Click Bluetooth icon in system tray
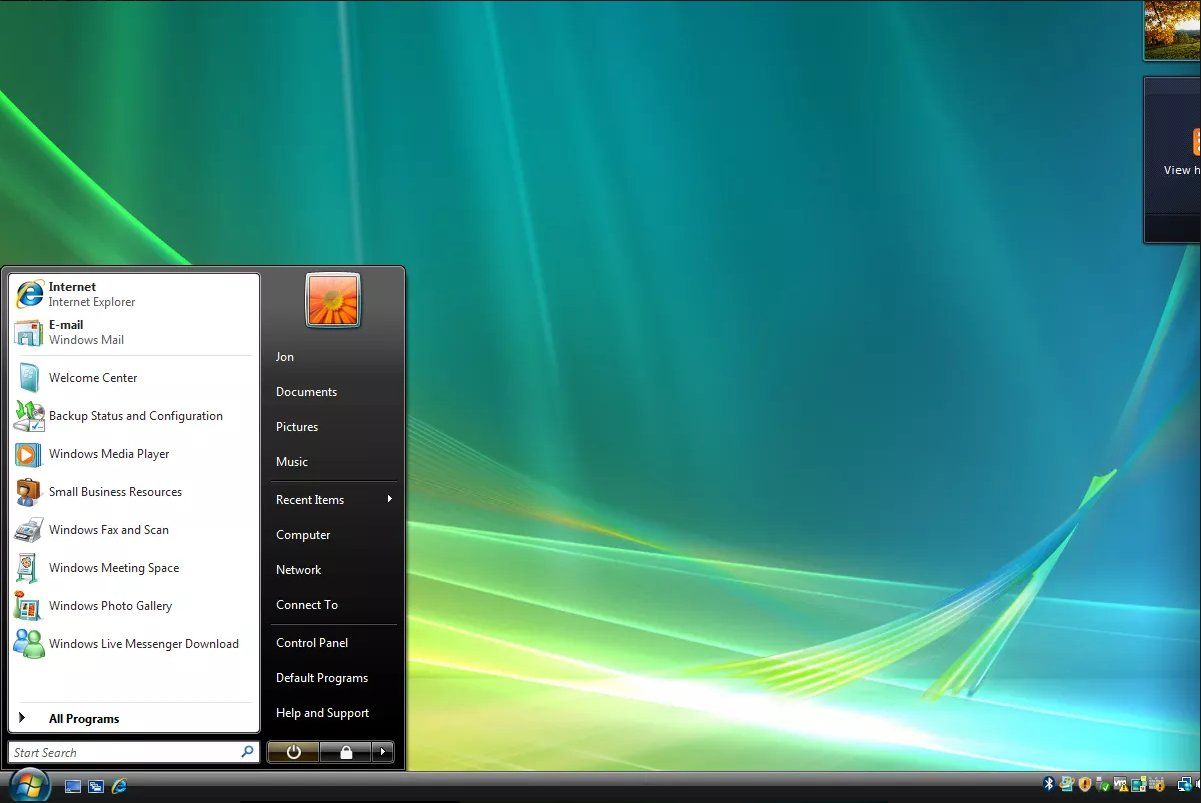This screenshot has width=1201, height=803. coord(1049,785)
